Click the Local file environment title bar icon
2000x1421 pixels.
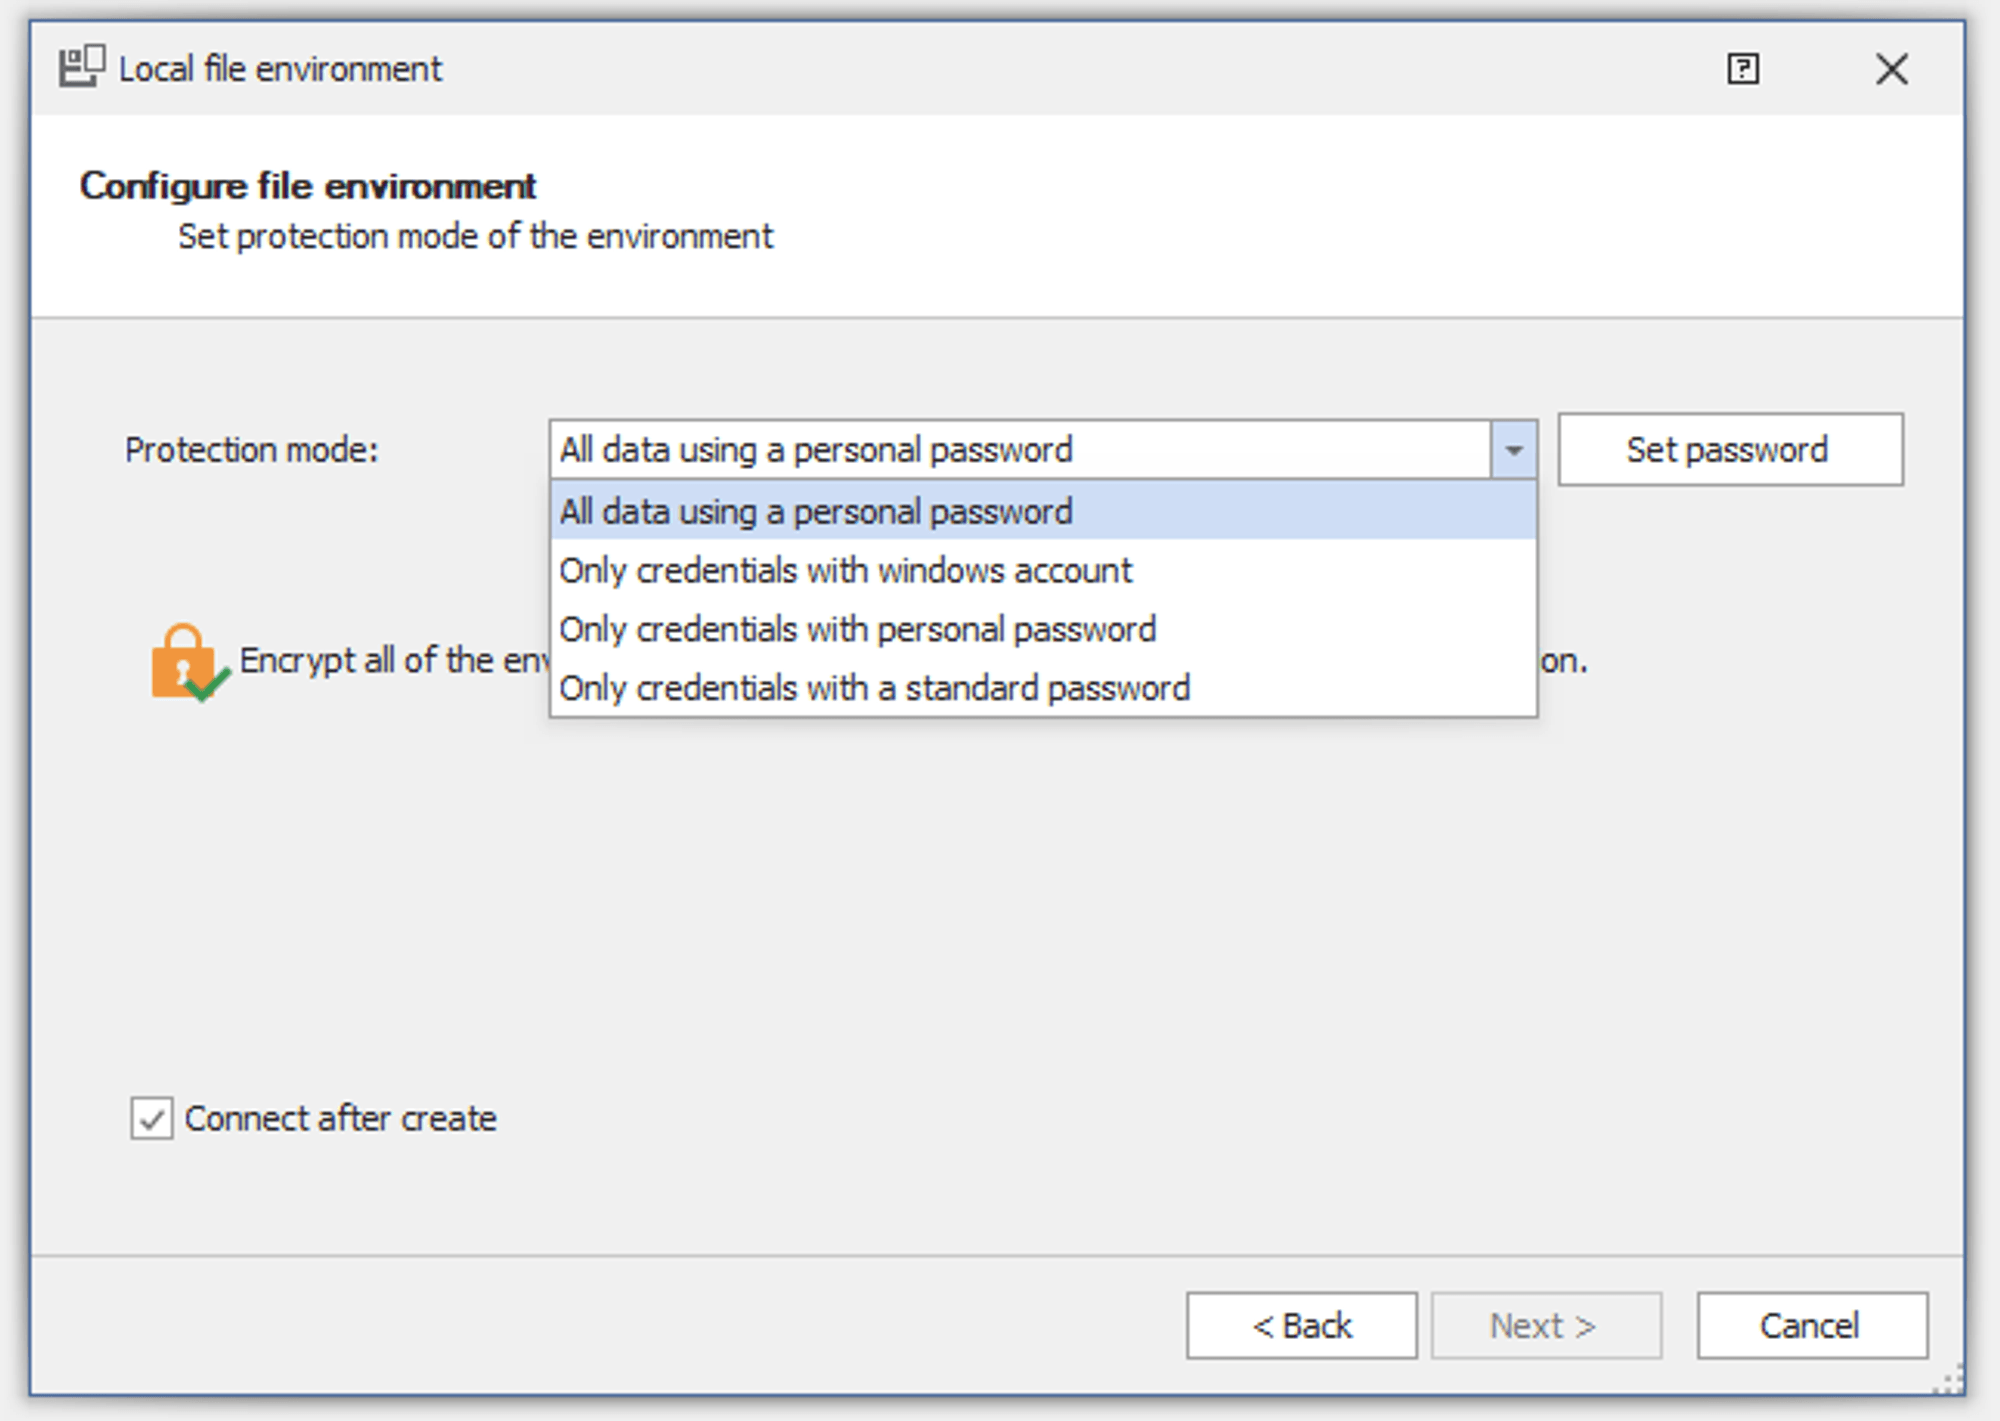82,67
